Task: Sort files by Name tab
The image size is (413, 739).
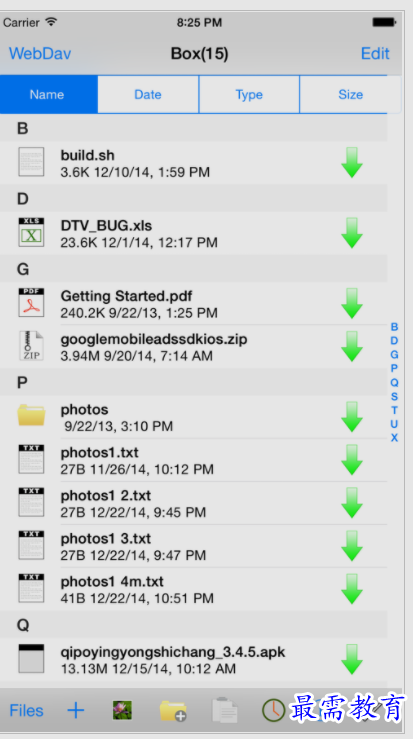Action: coord(49,94)
